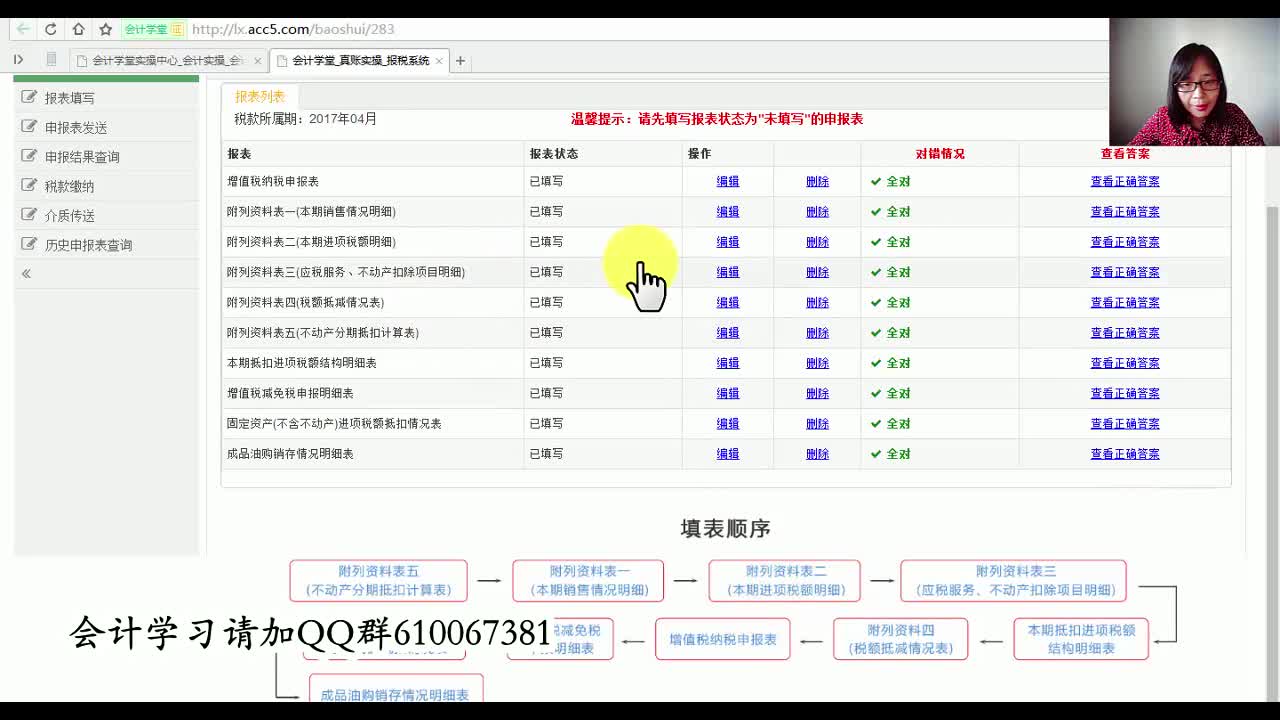View 查看正确答案 for 附列资料表一
This screenshot has width=1280, height=720.
(1125, 211)
